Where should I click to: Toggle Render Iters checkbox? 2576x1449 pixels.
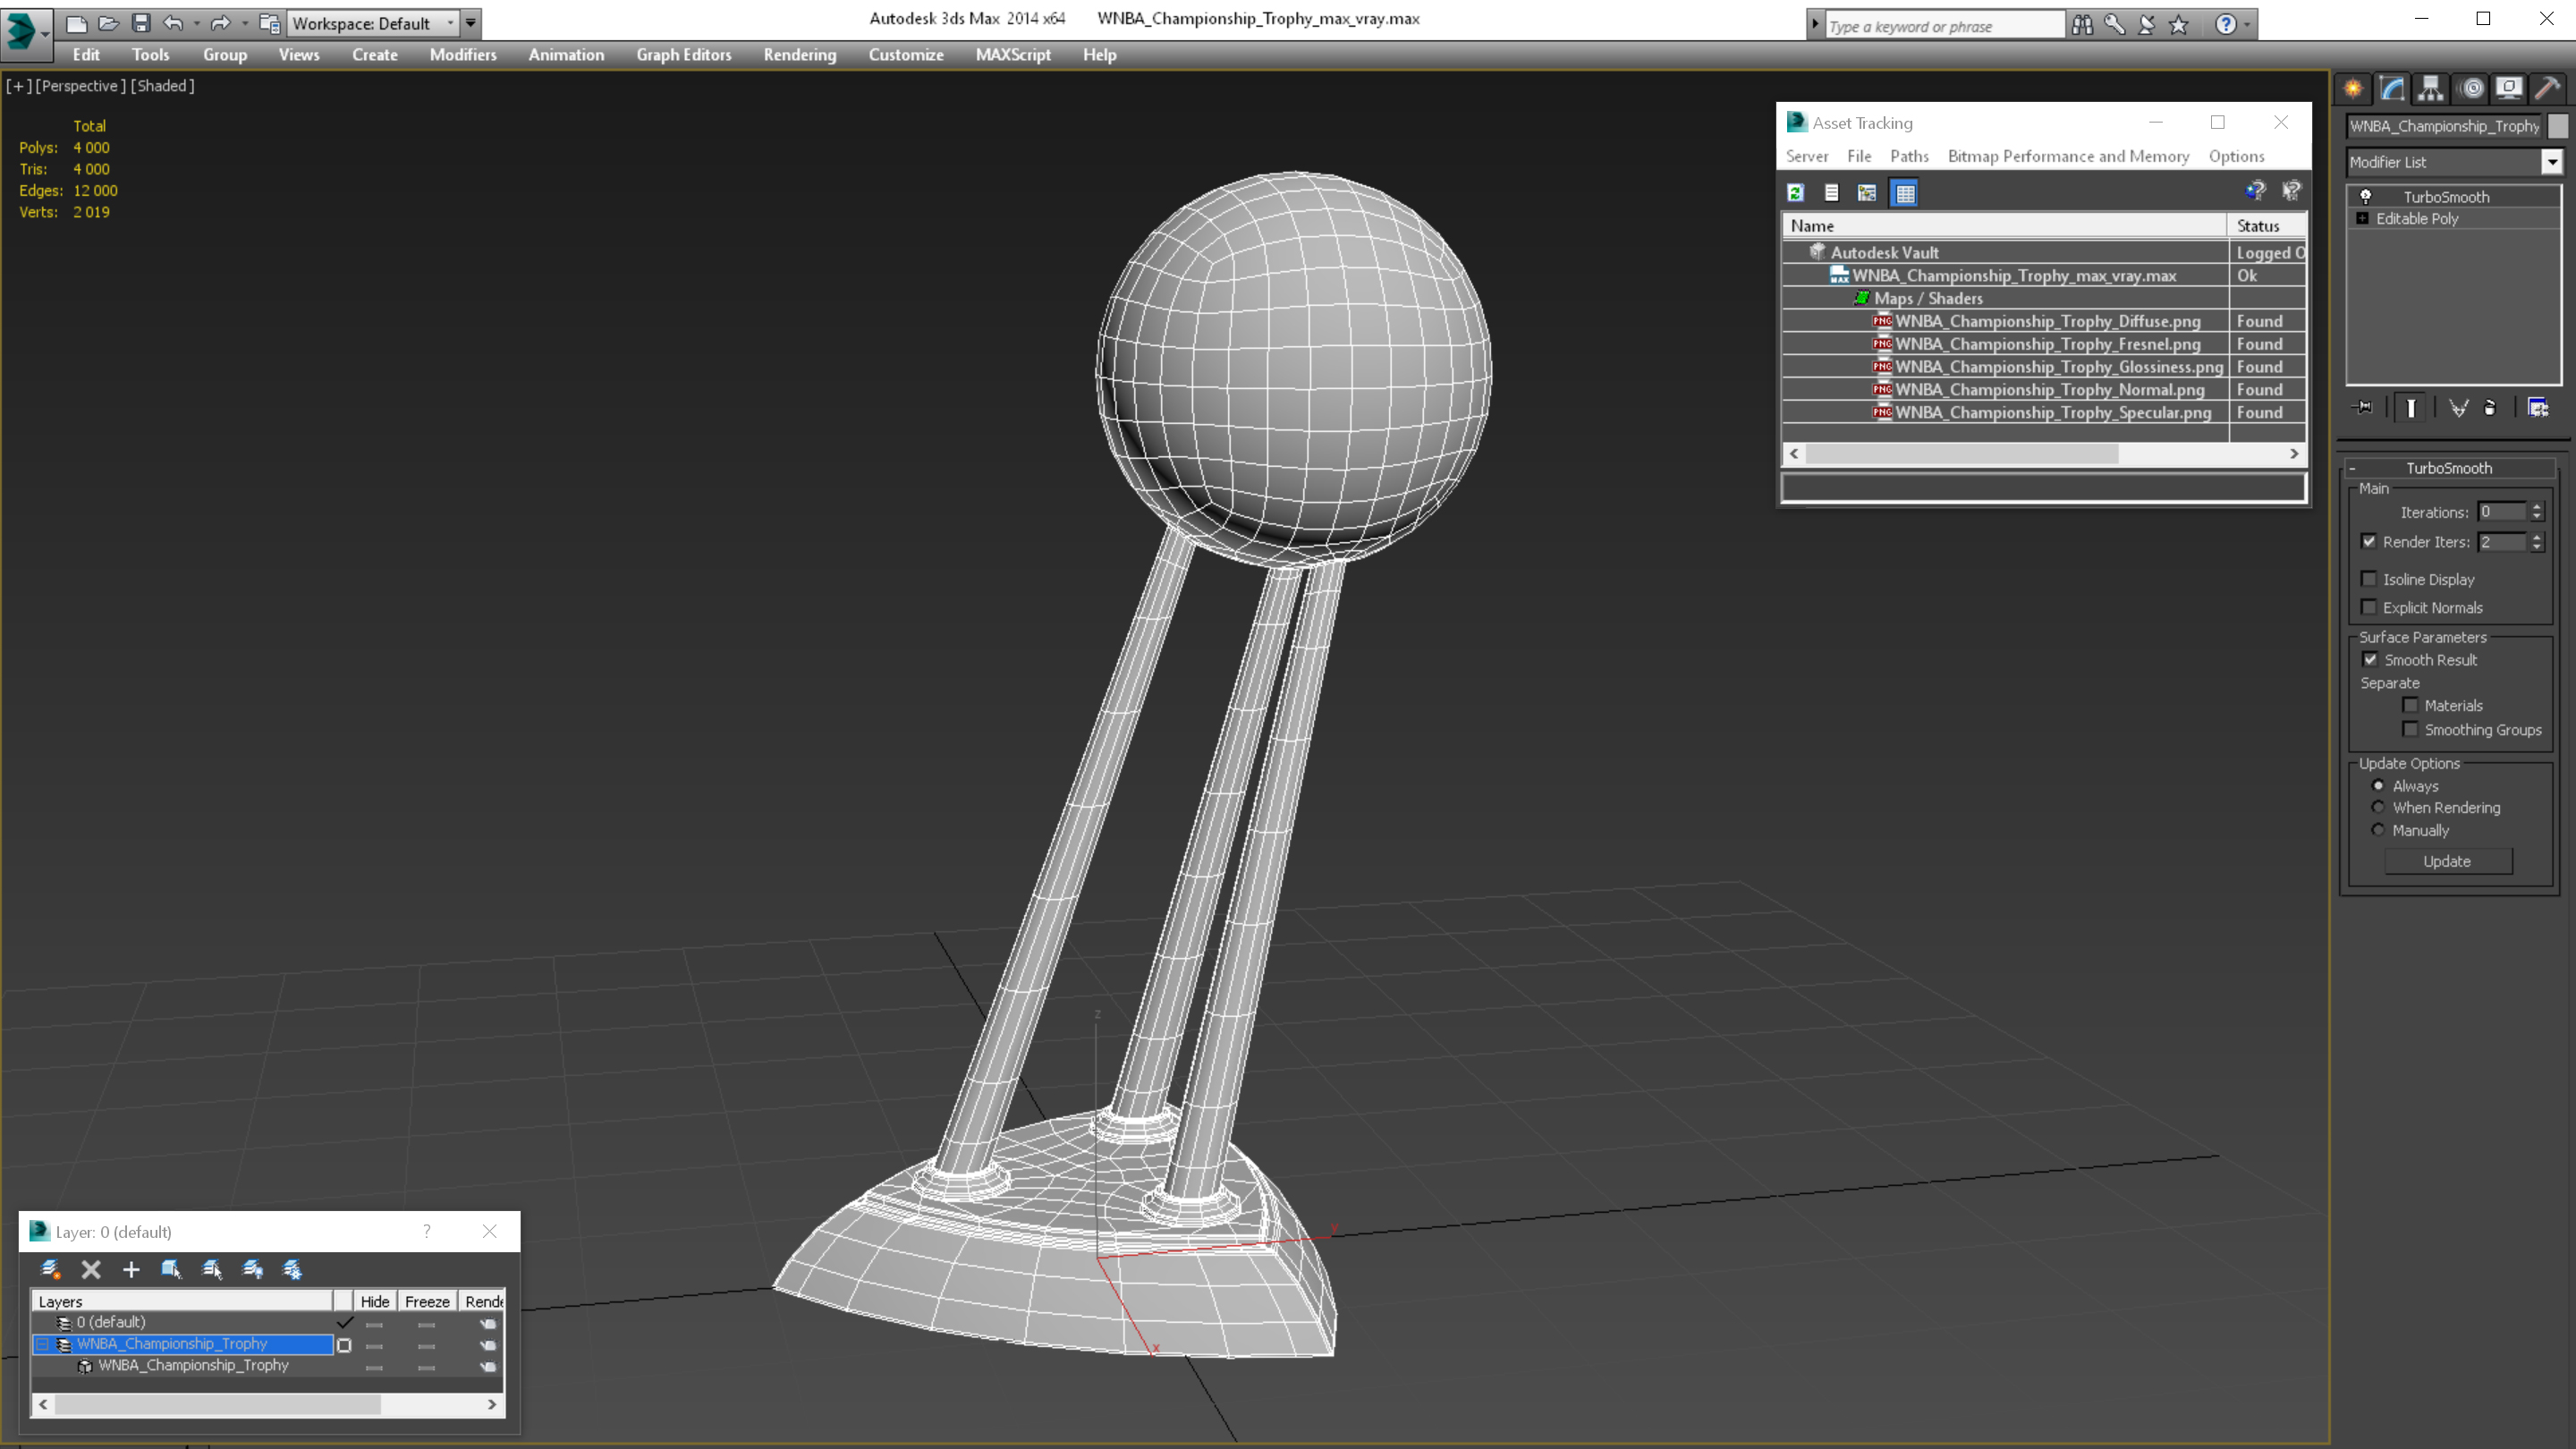2369,541
